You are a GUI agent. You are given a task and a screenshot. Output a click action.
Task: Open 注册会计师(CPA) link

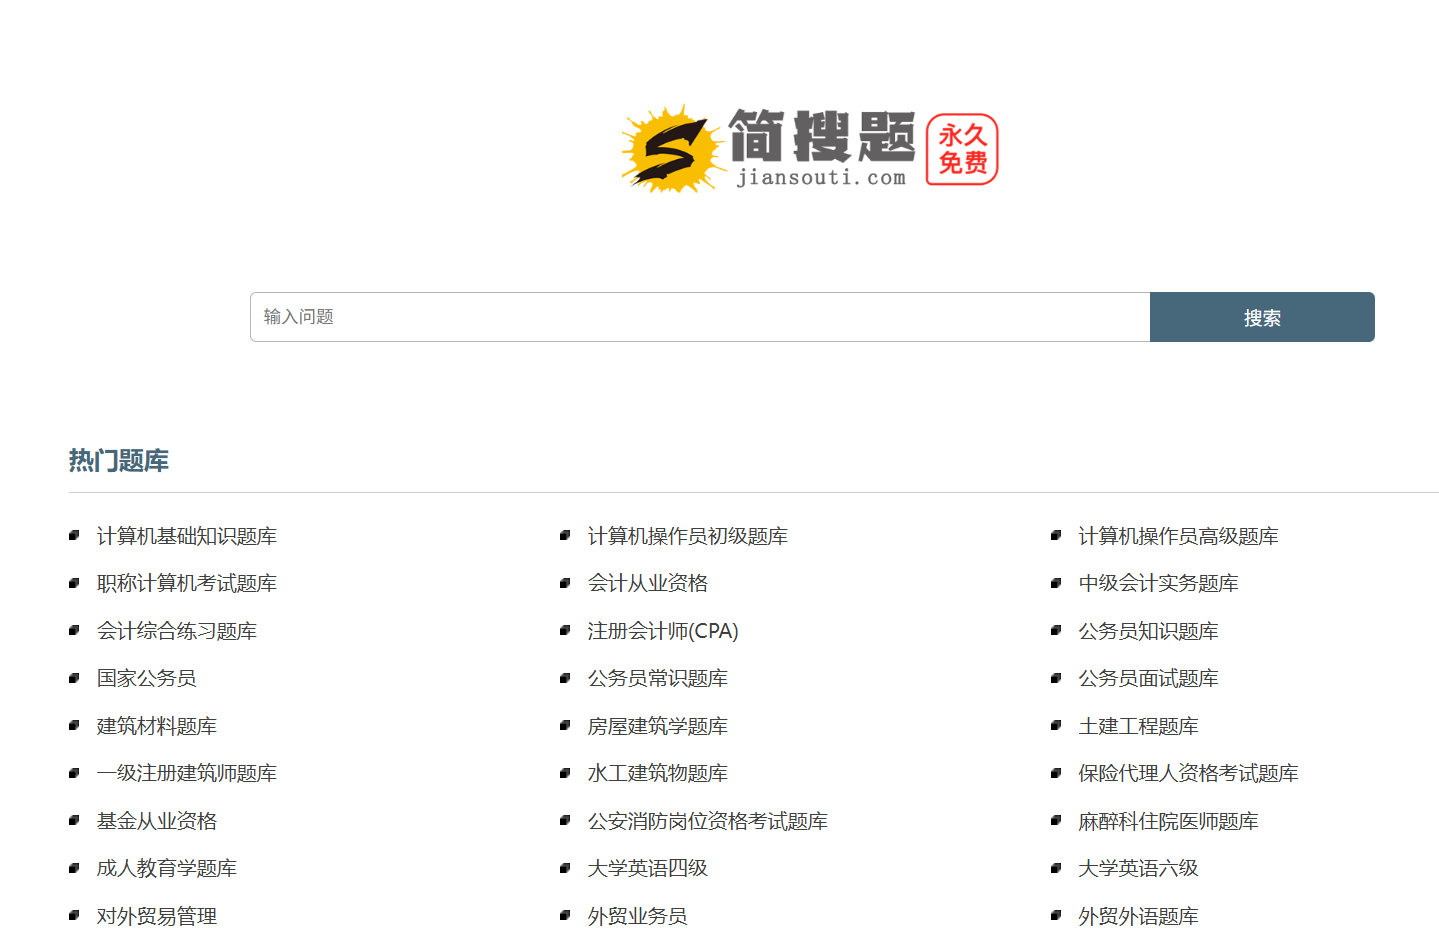663,631
